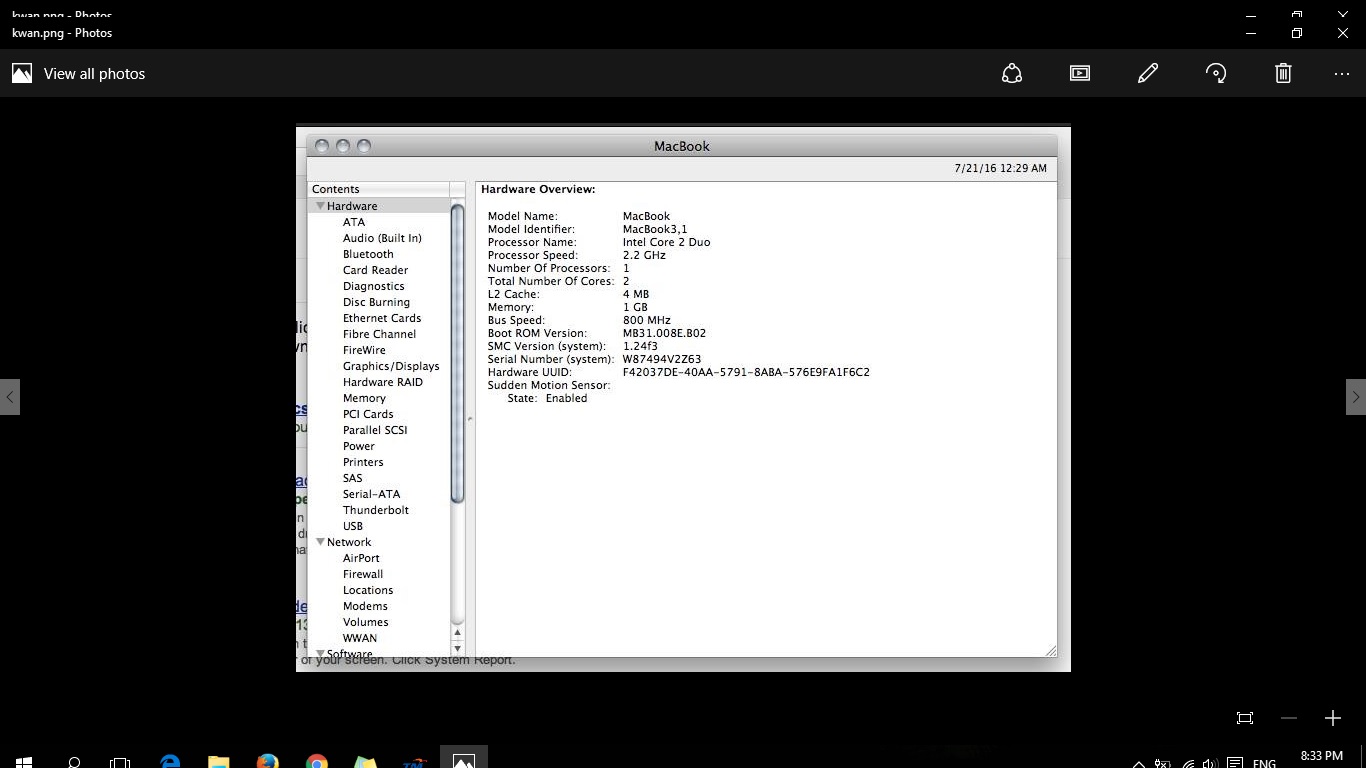Zoom out with the minus button

coord(1289,718)
